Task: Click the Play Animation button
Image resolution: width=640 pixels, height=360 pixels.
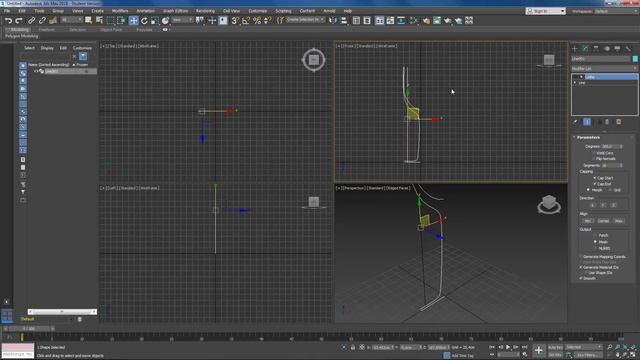Action: pyautogui.click(x=508, y=347)
